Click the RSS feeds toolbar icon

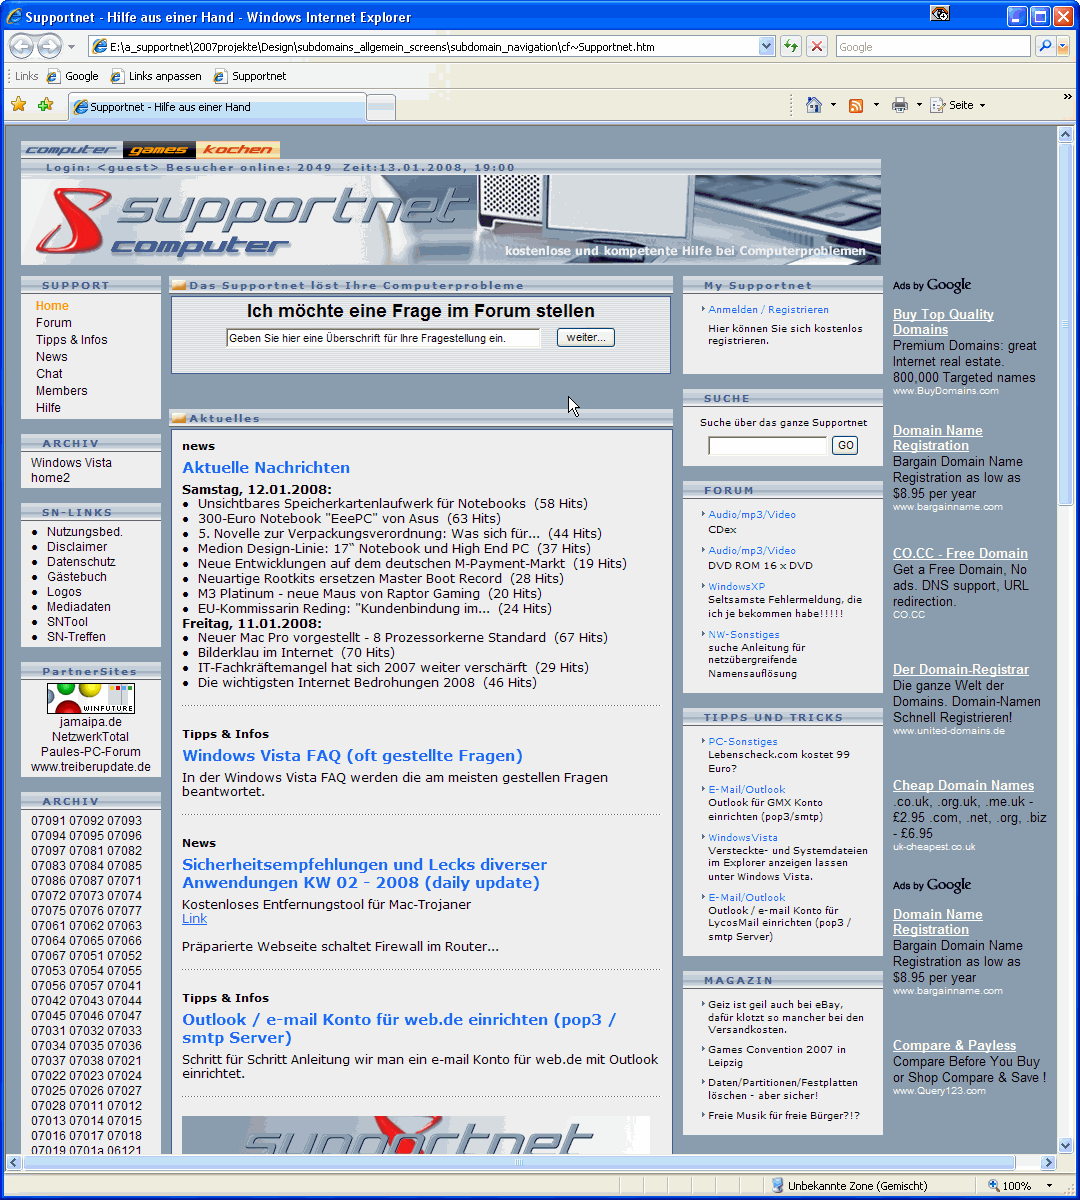pyautogui.click(x=856, y=105)
